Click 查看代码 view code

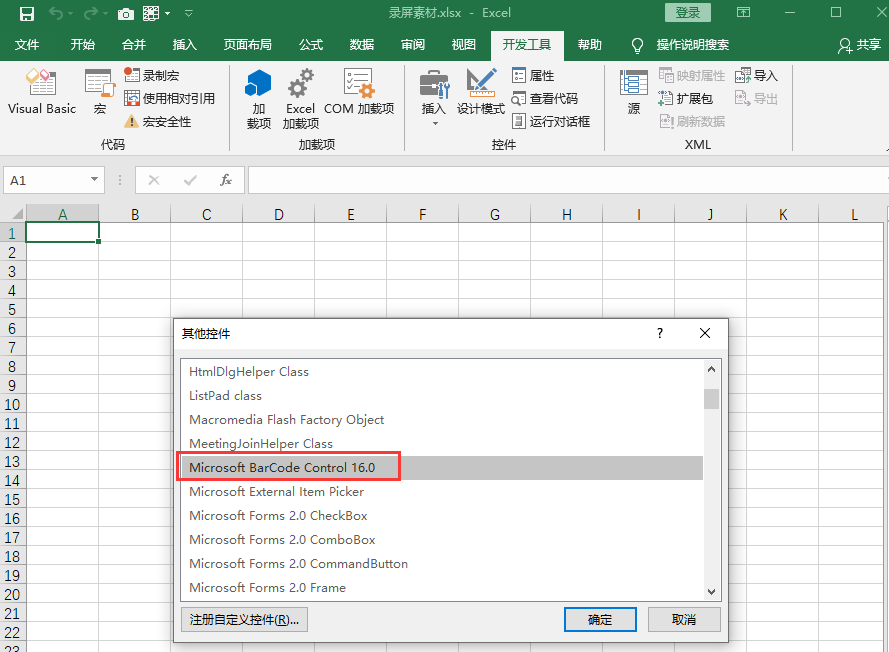pyautogui.click(x=544, y=99)
